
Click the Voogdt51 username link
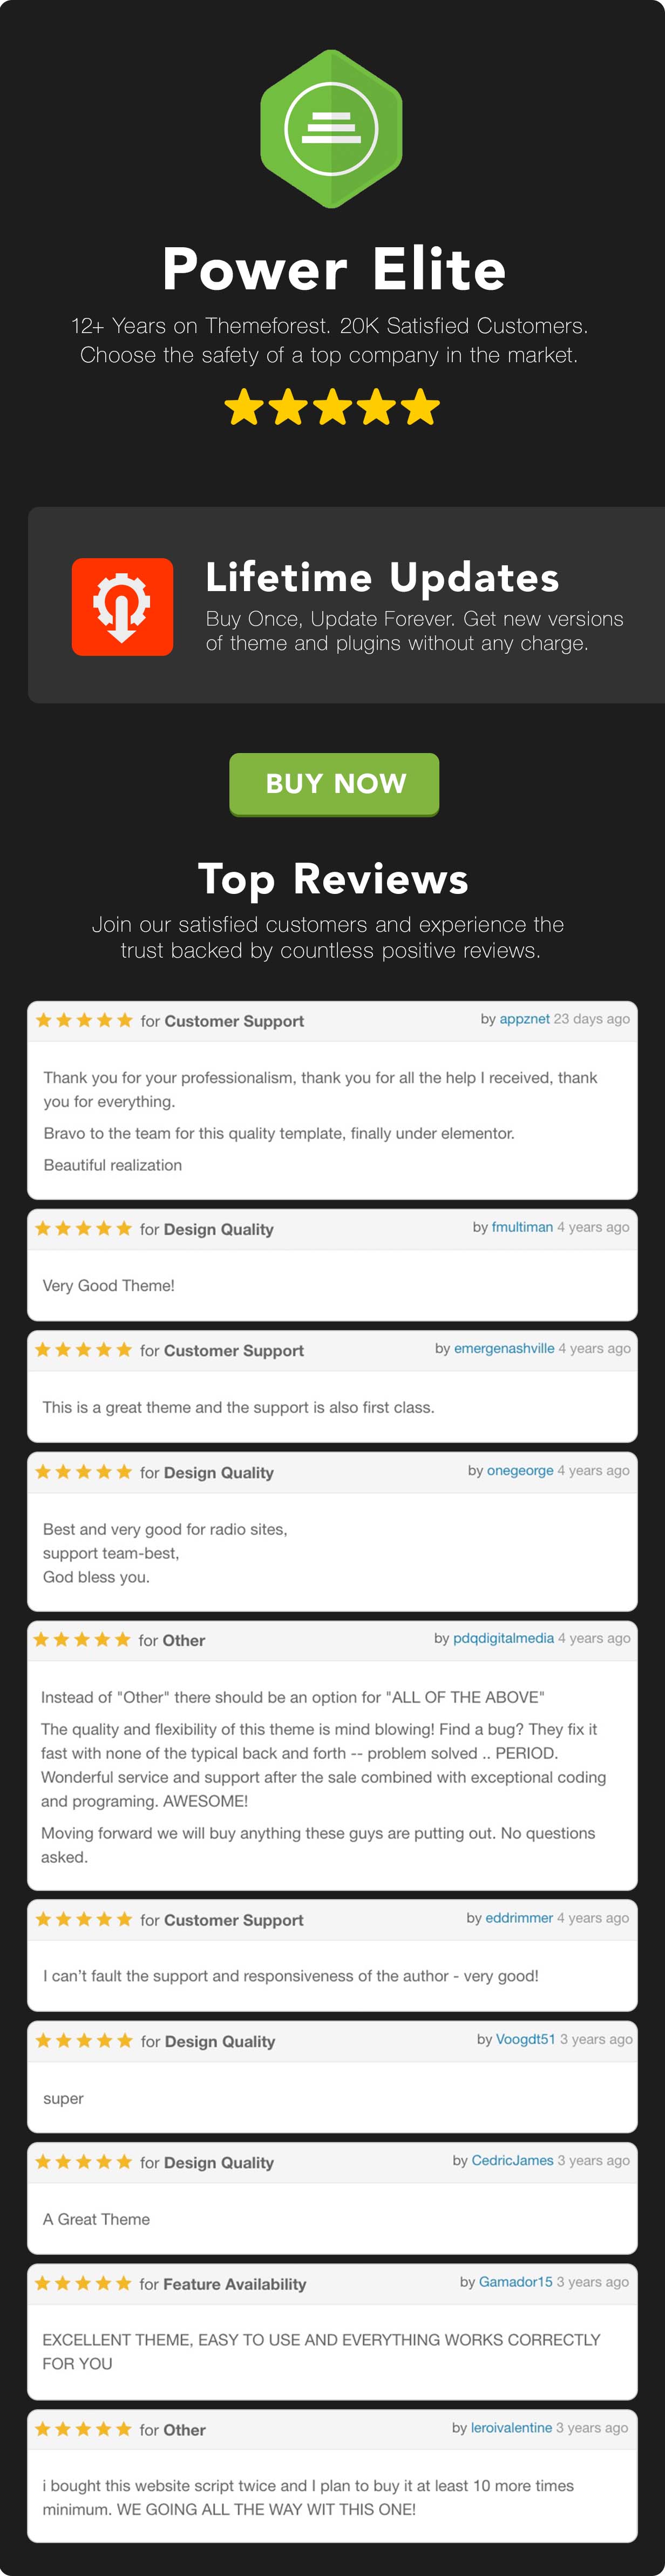(525, 2039)
